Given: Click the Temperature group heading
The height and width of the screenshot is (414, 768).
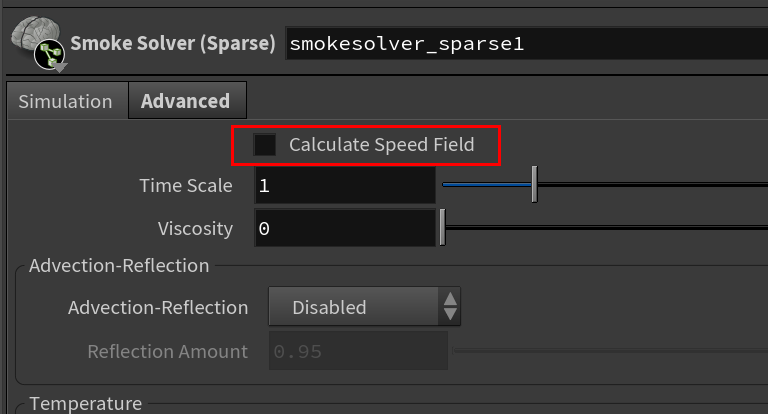Looking at the screenshot, I should click(86, 404).
